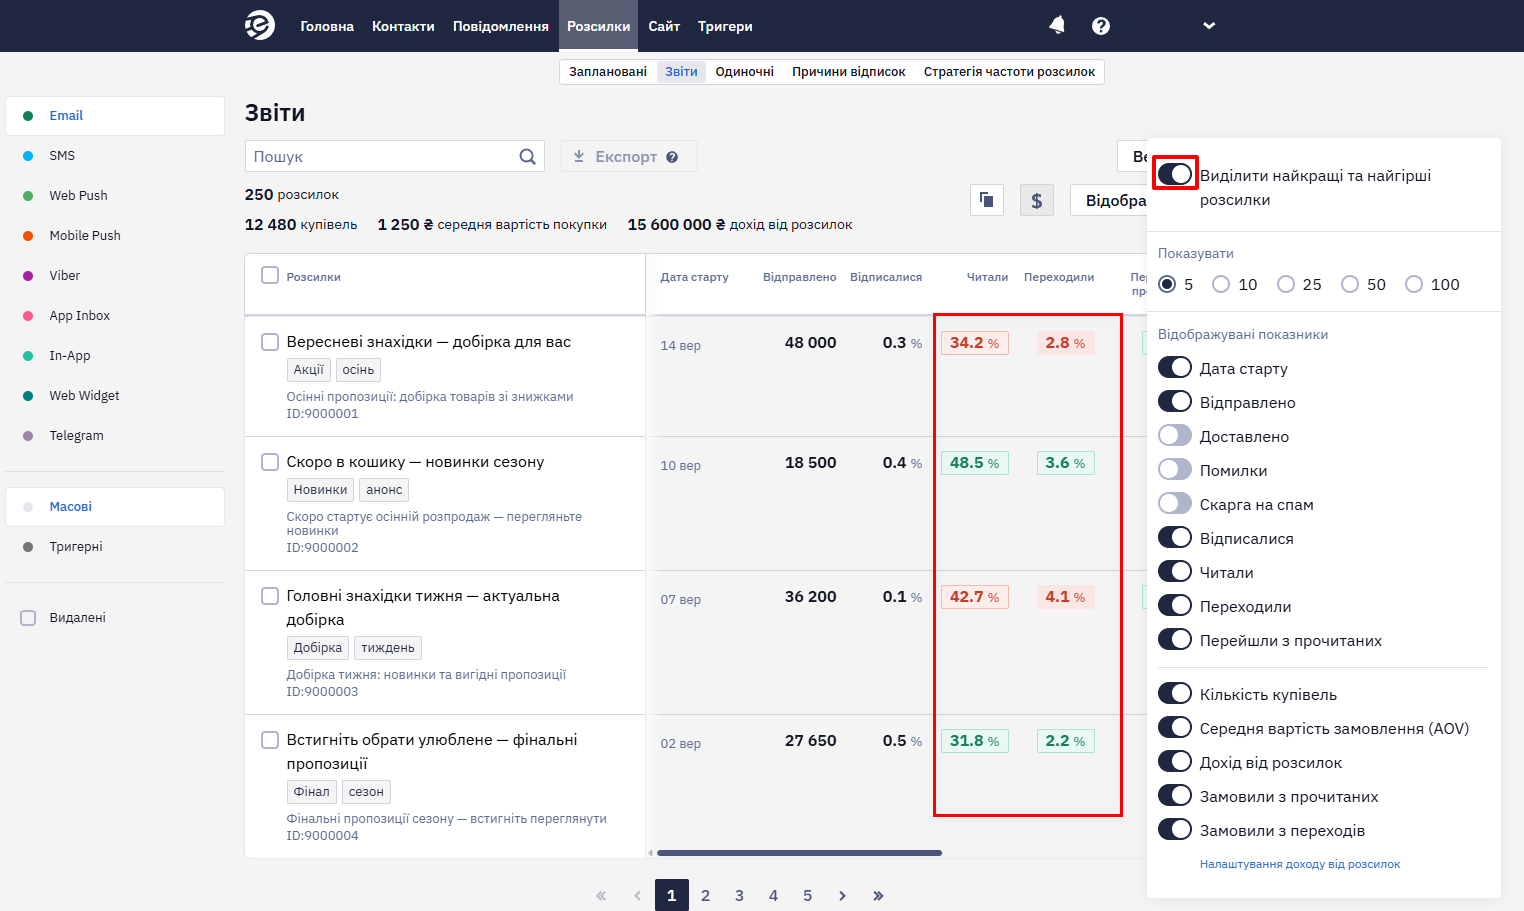The height and width of the screenshot is (911, 1524).
Task: Select the Viber channel
Action: (x=65, y=276)
